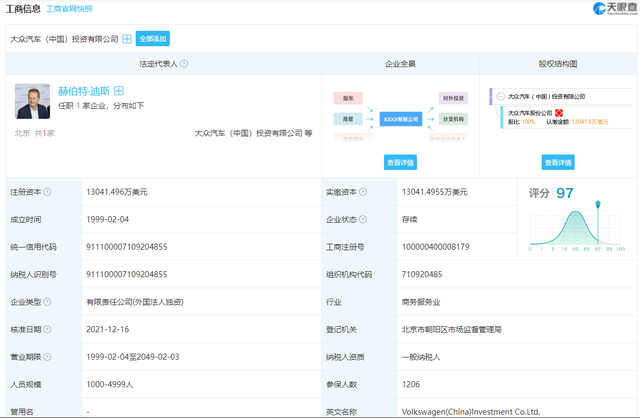Click help icon next to 企业类型
The height and width of the screenshot is (418, 640).
coord(47,302)
